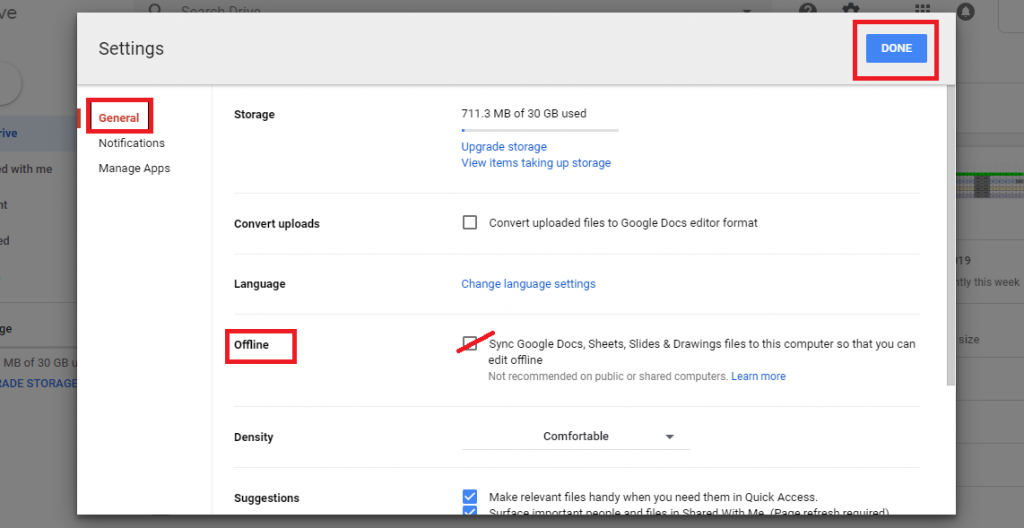Enable Convert uploaded files to Google Docs format
Image resolution: width=1024 pixels, height=528 pixels.
[470, 223]
